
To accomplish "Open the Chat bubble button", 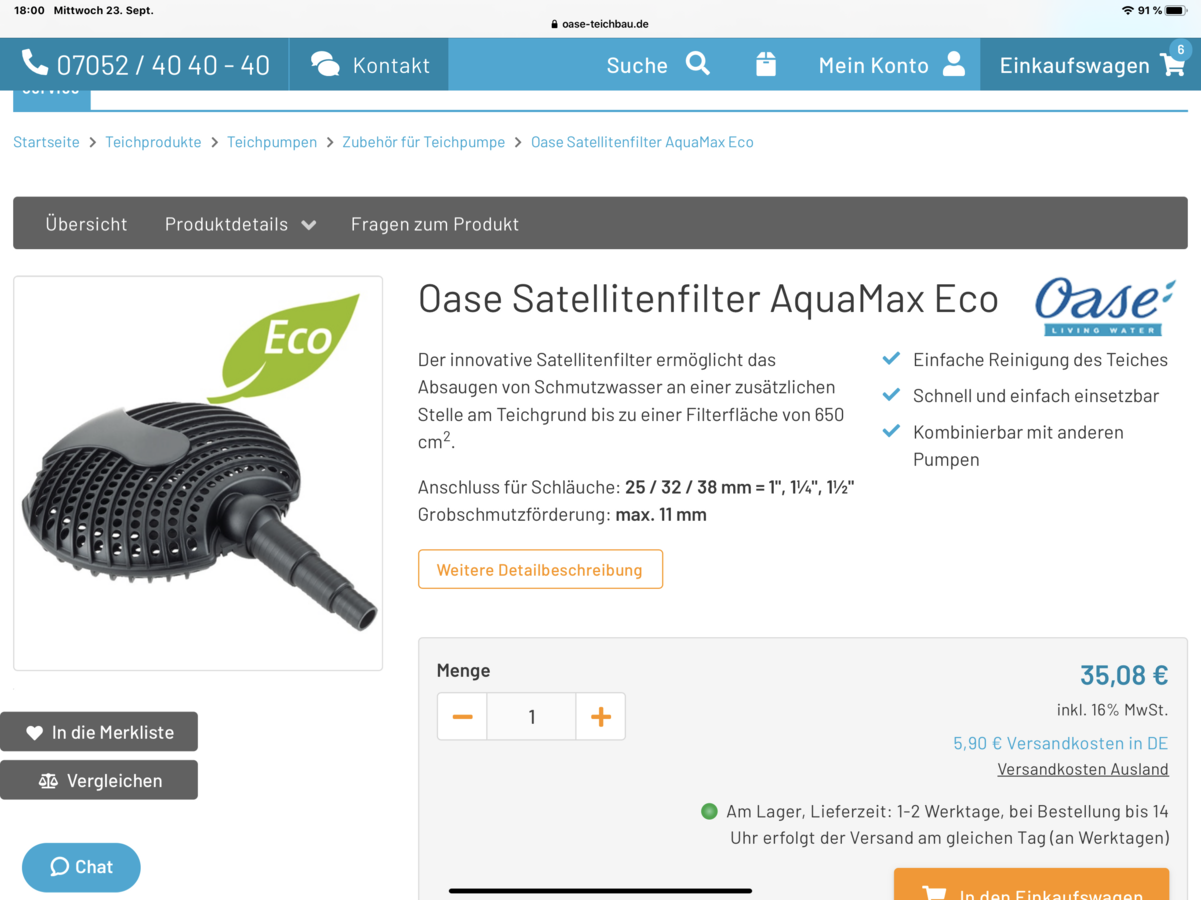I will [81, 867].
